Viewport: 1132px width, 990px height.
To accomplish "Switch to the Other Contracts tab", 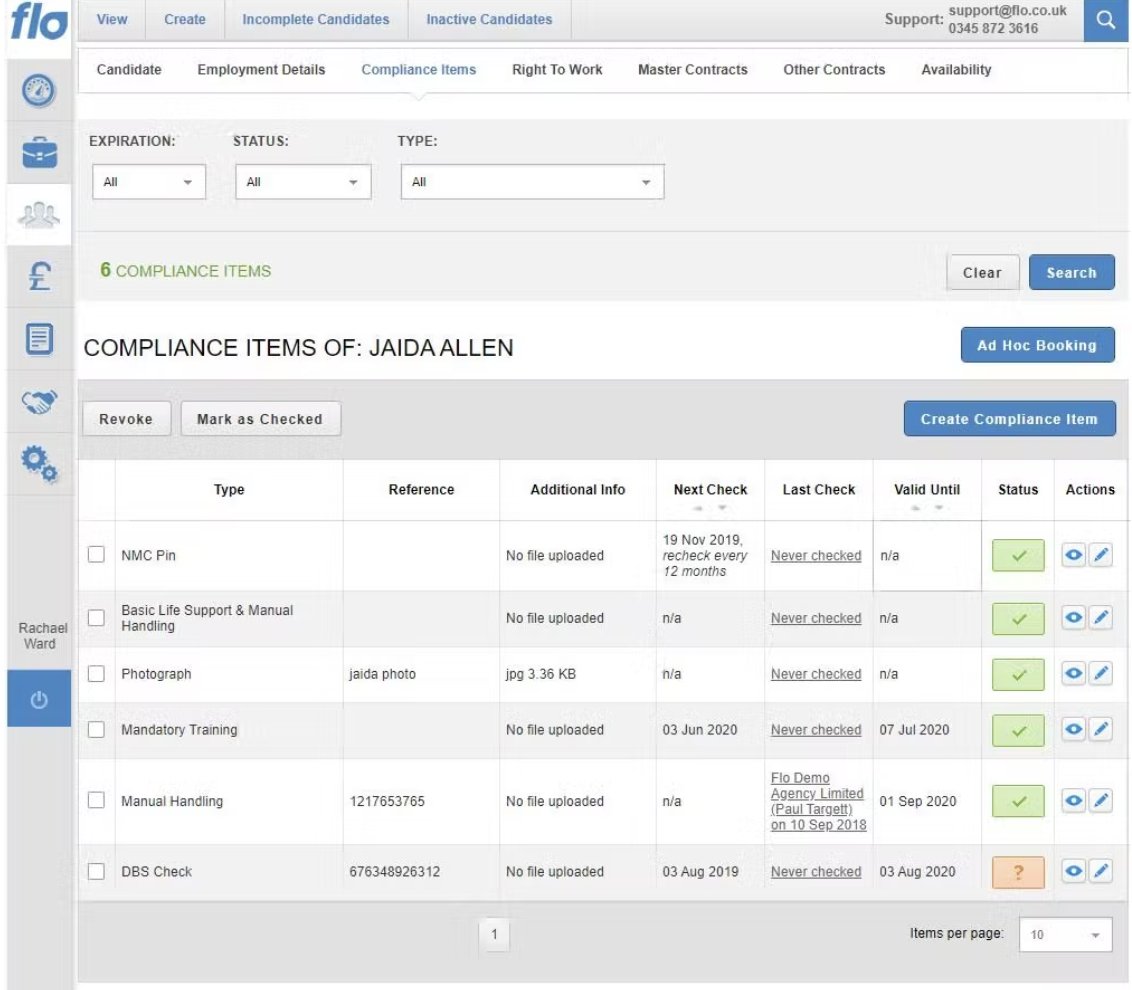I will 835,69.
